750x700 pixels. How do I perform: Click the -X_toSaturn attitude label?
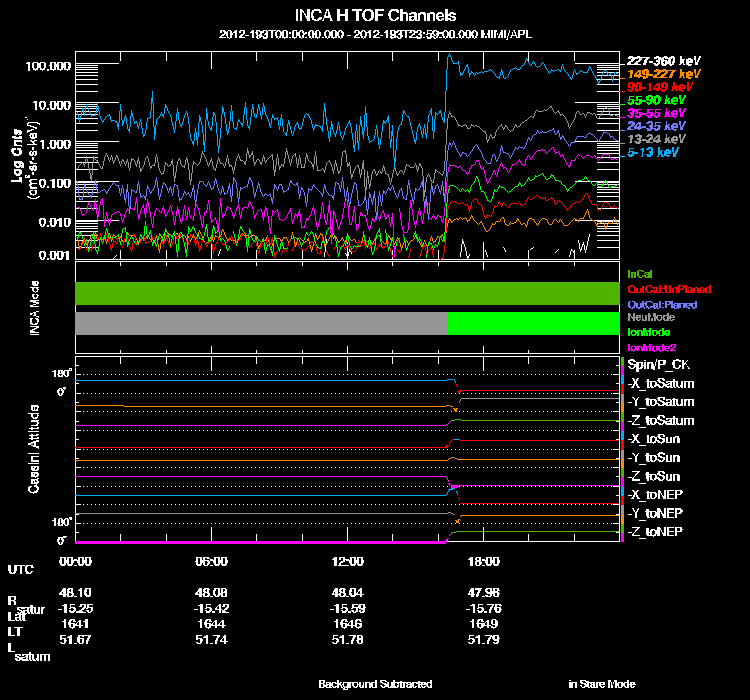[x=661, y=384]
